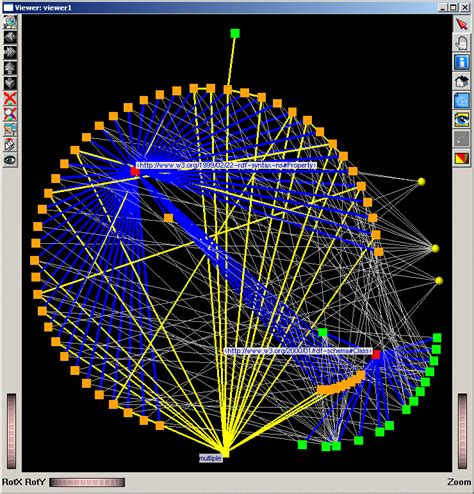Click the RotX vertical slider on the left
Viewport: 474px width, 494px height.
[x=12, y=431]
